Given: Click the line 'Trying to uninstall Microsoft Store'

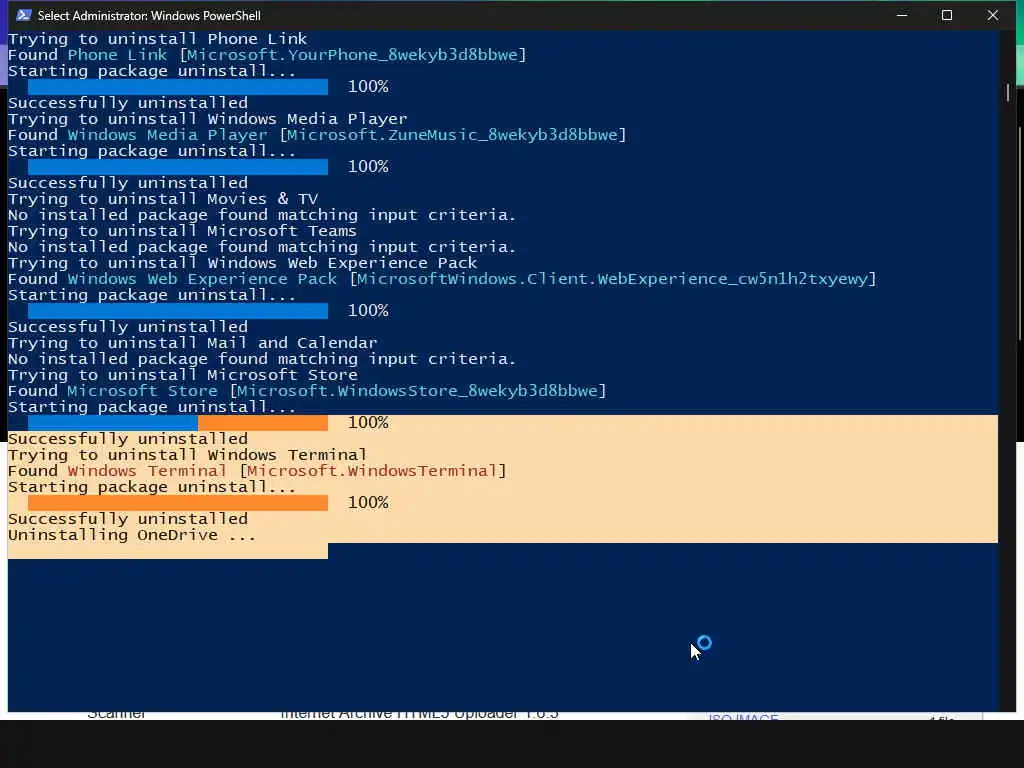Looking at the screenshot, I should click(x=183, y=375).
